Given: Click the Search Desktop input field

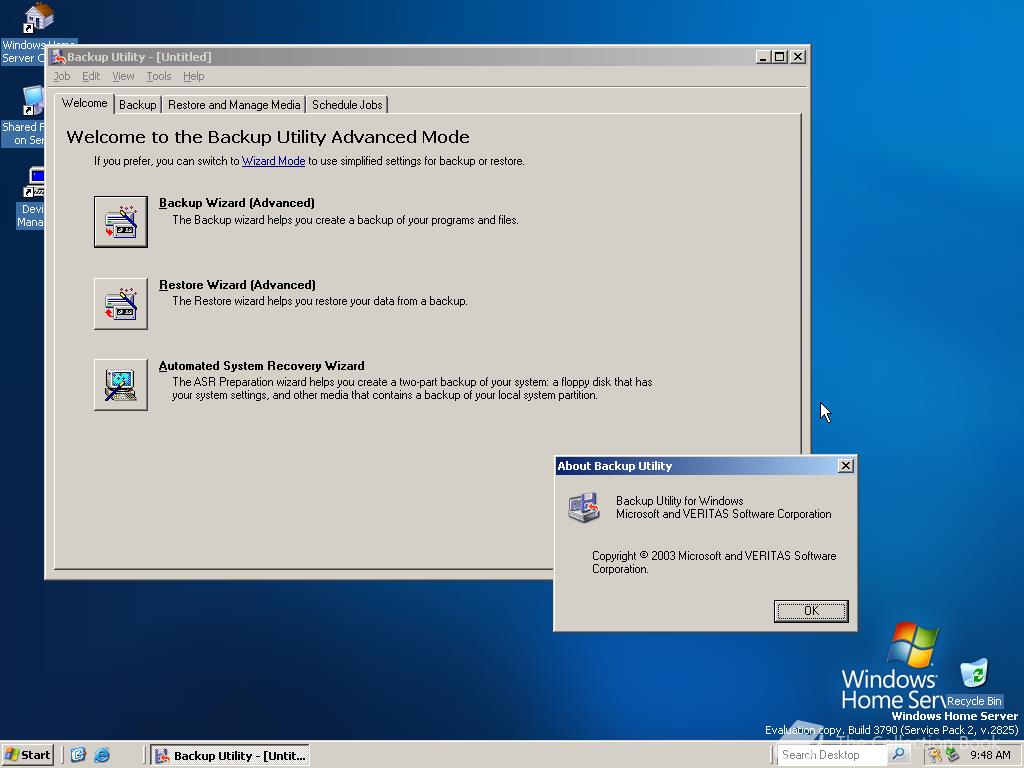Looking at the screenshot, I should pyautogui.click(x=834, y=755).
